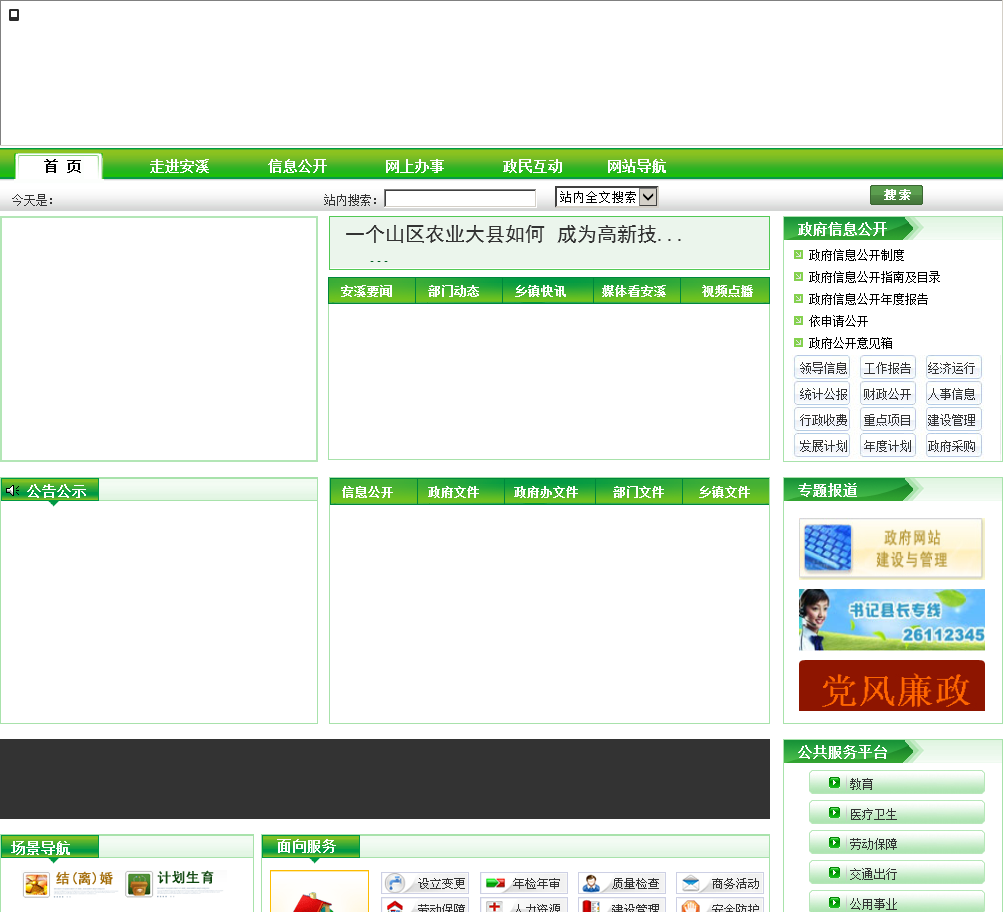This screenshot has width=1003, height=912.
Task: Open the 站内全文搜索 dropdown
Action: pos(606,197)
